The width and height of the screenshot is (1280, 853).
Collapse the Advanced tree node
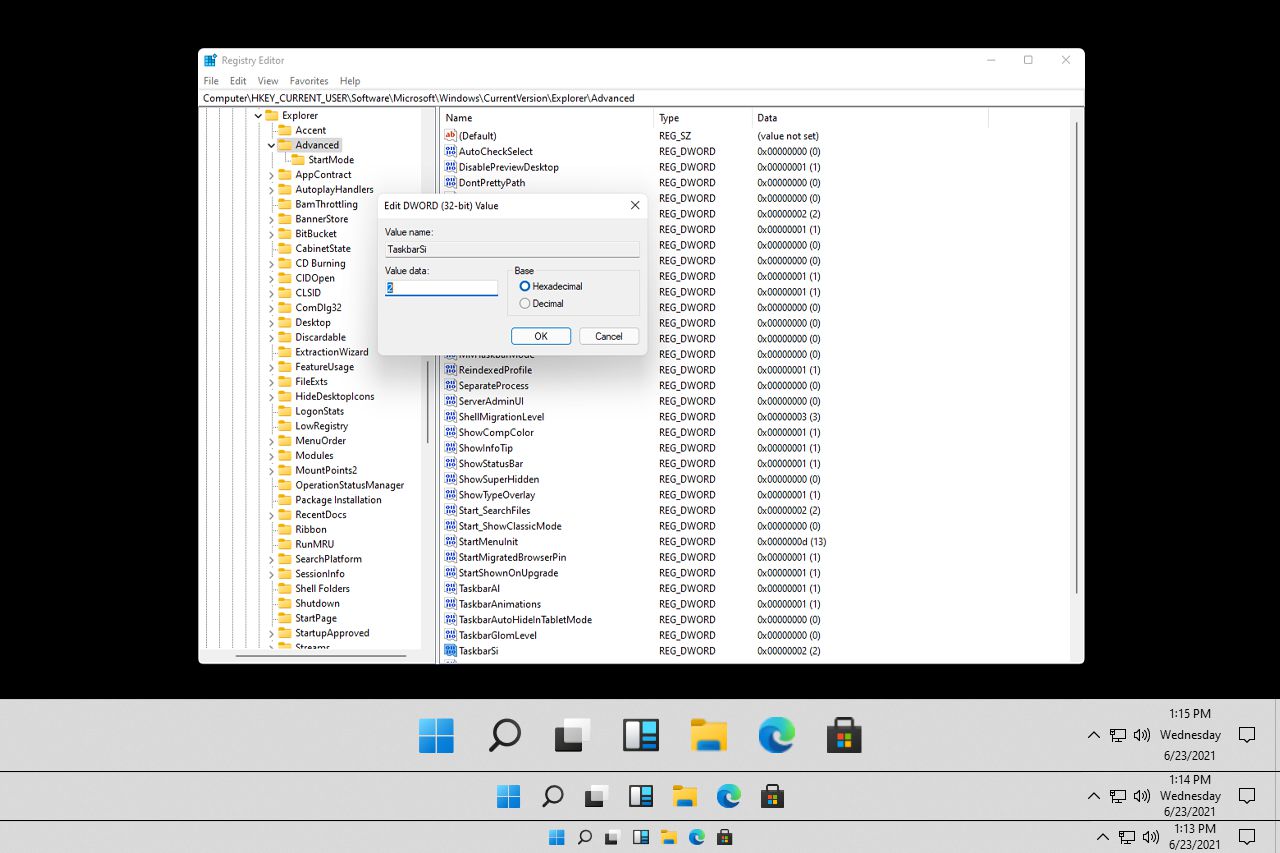coord(270,144)
